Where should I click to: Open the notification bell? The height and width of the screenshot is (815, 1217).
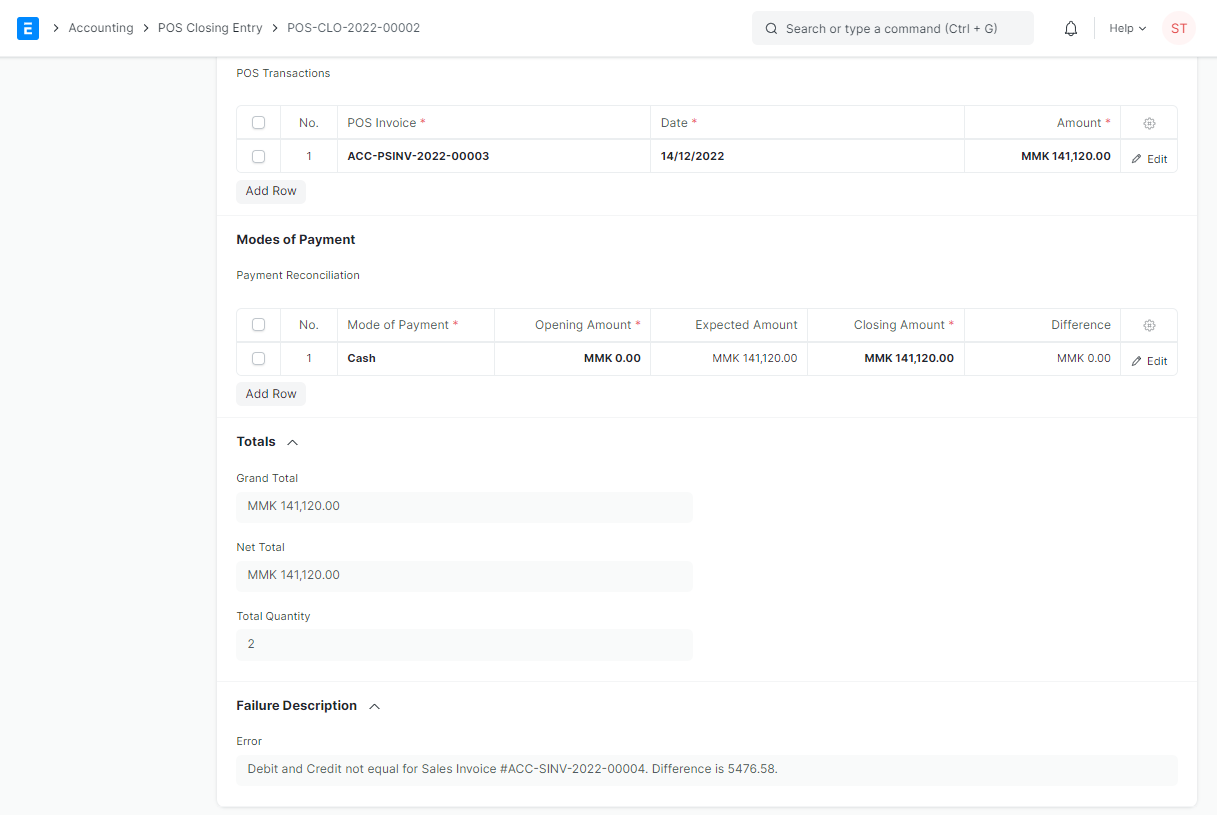[1070, 28]
